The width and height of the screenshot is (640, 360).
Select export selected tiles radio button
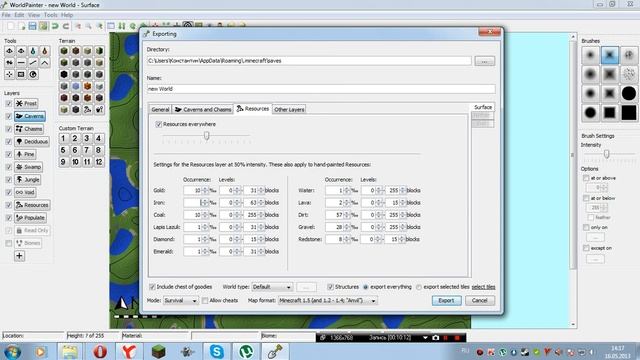point(418,287)
